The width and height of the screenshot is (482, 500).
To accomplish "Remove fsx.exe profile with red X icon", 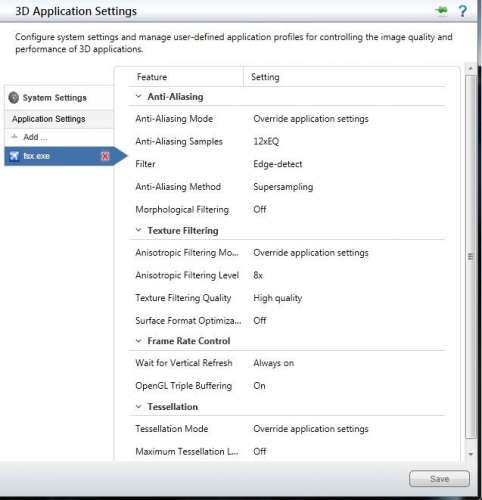I will click(105, 156).
